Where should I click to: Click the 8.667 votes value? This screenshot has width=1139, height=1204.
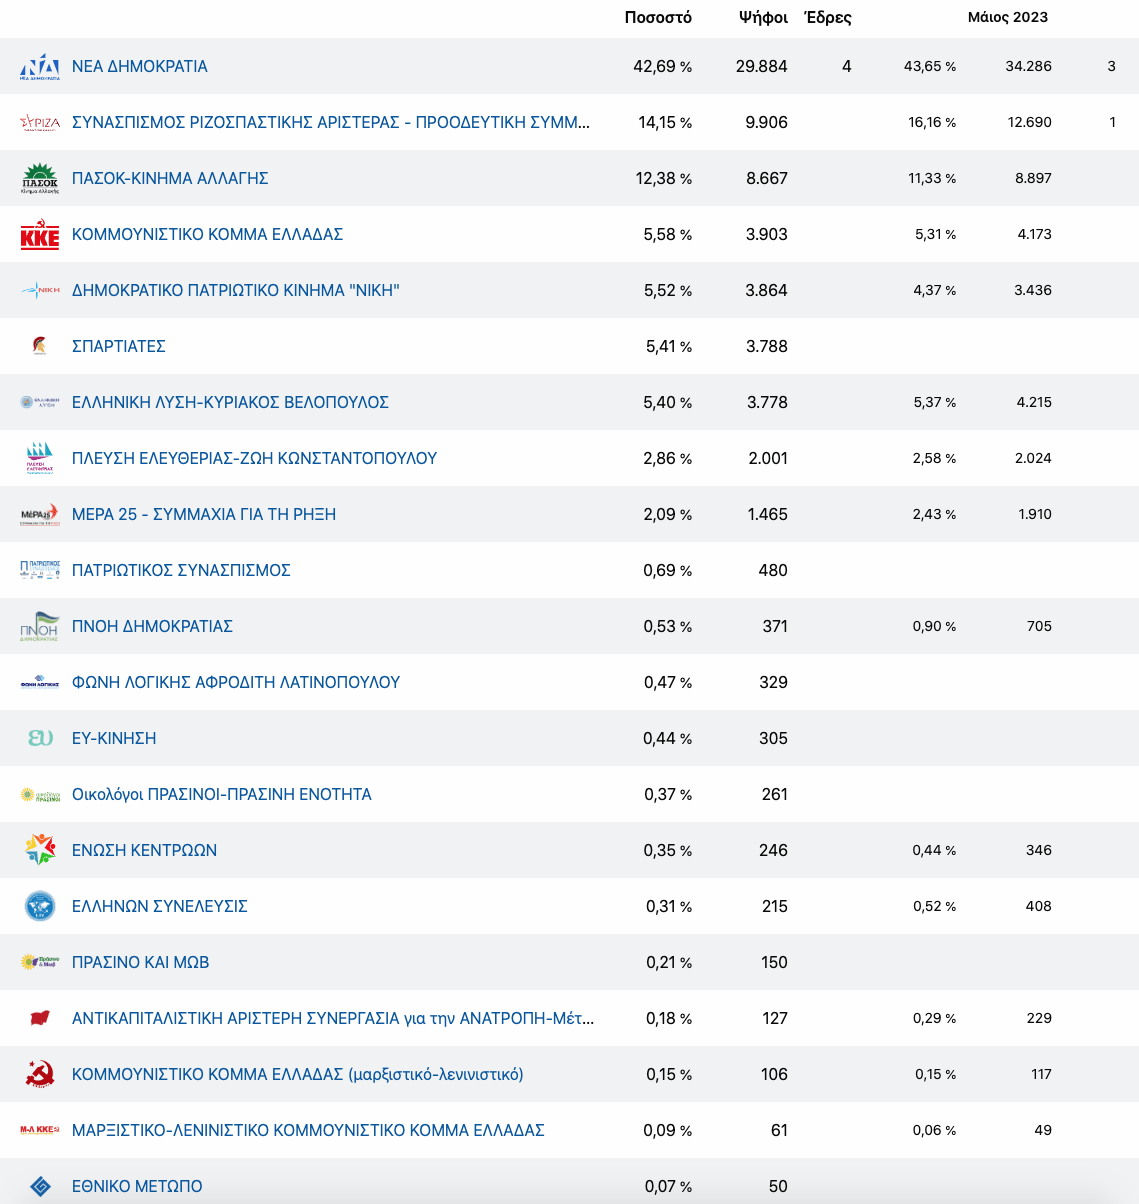coord(767,178)
